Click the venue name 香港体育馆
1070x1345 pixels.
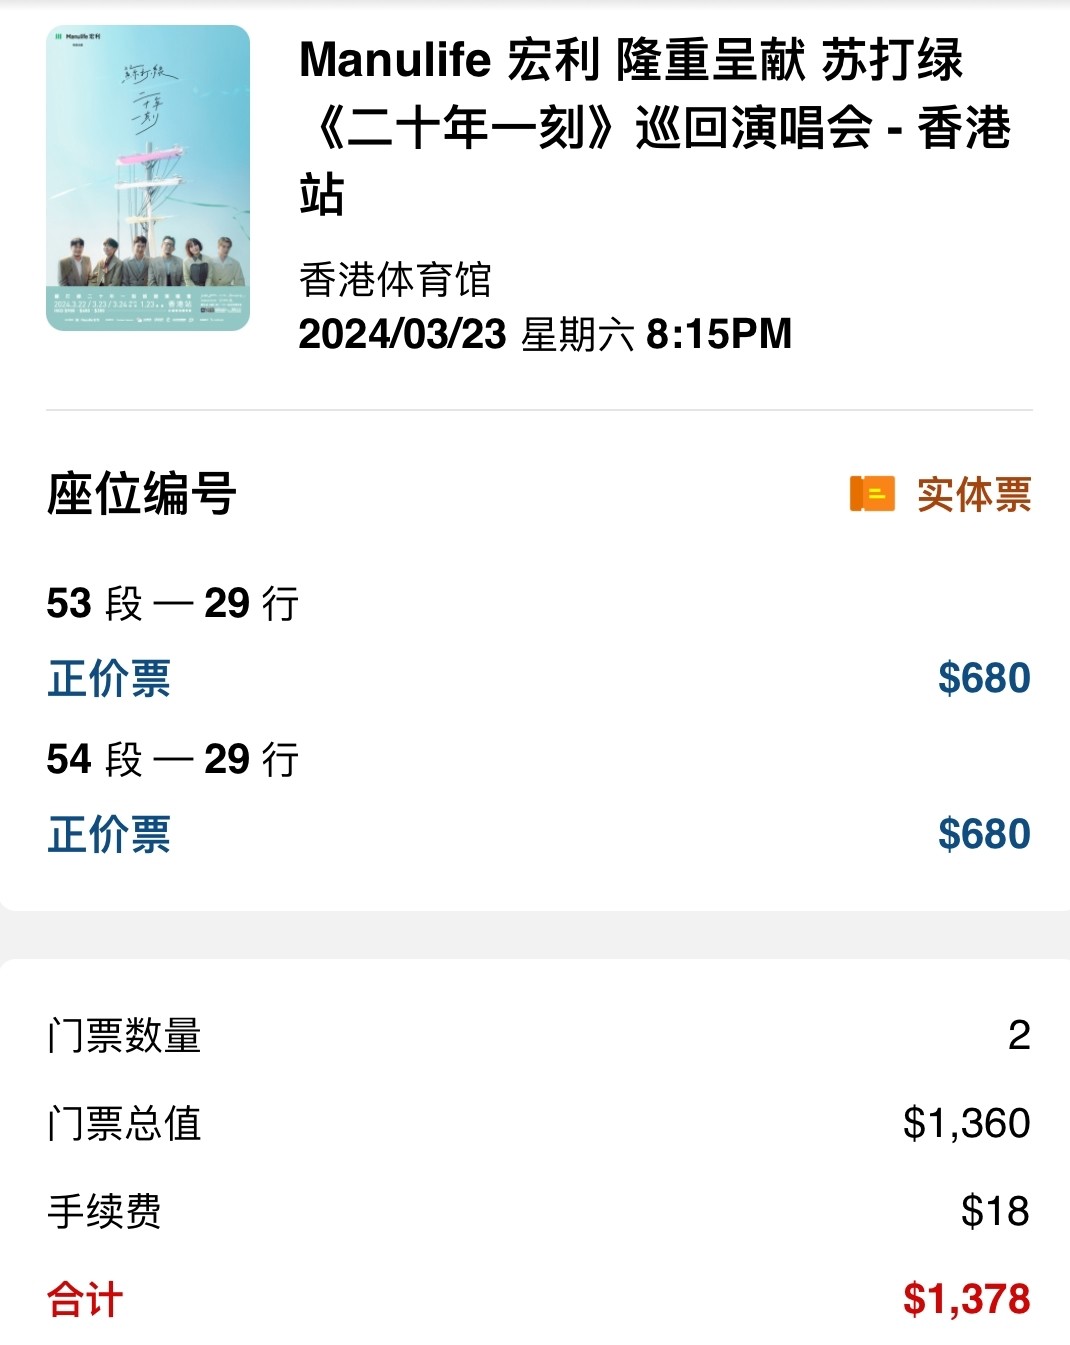click(x=395, y=279)
